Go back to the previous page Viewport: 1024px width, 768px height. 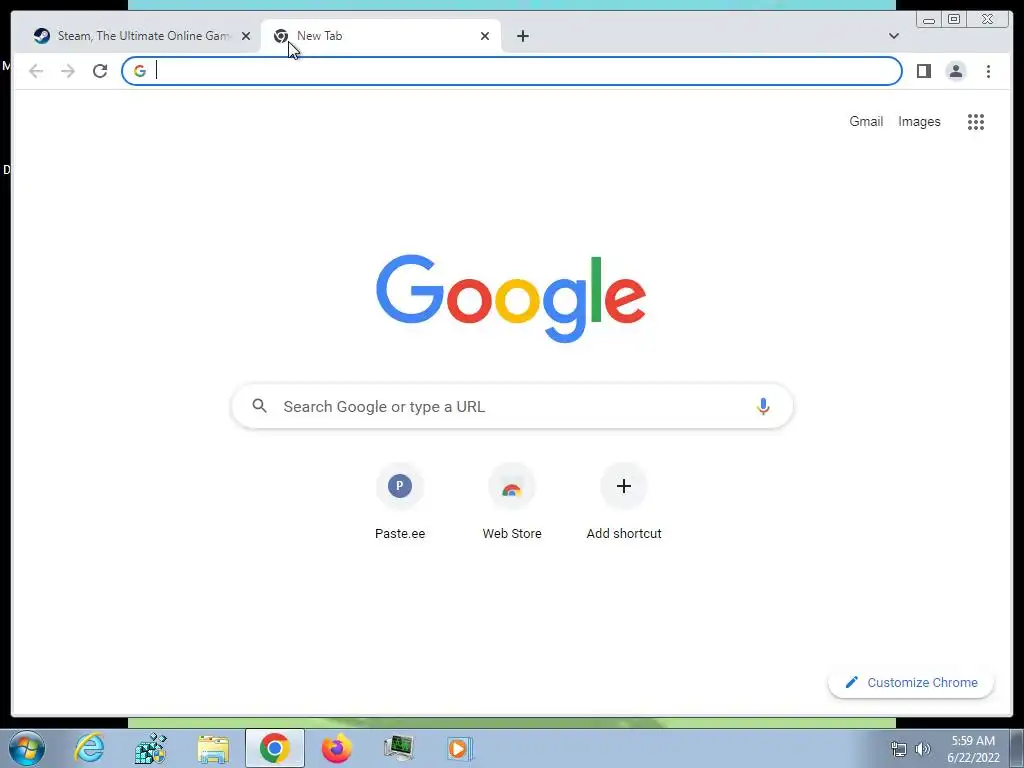click(36, 71)
